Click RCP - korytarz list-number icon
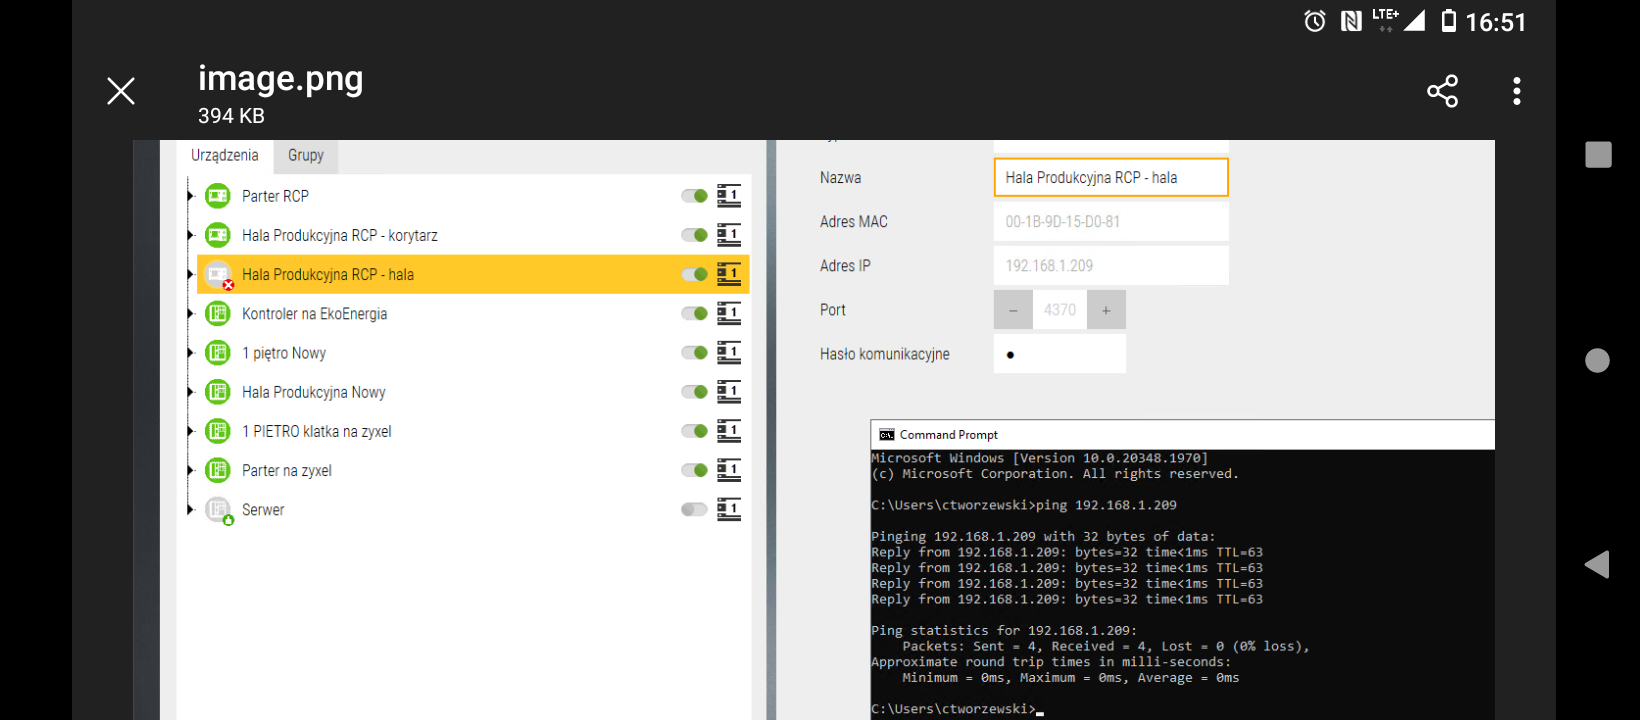Screen dimensions: 1640x720 [729, 235]
